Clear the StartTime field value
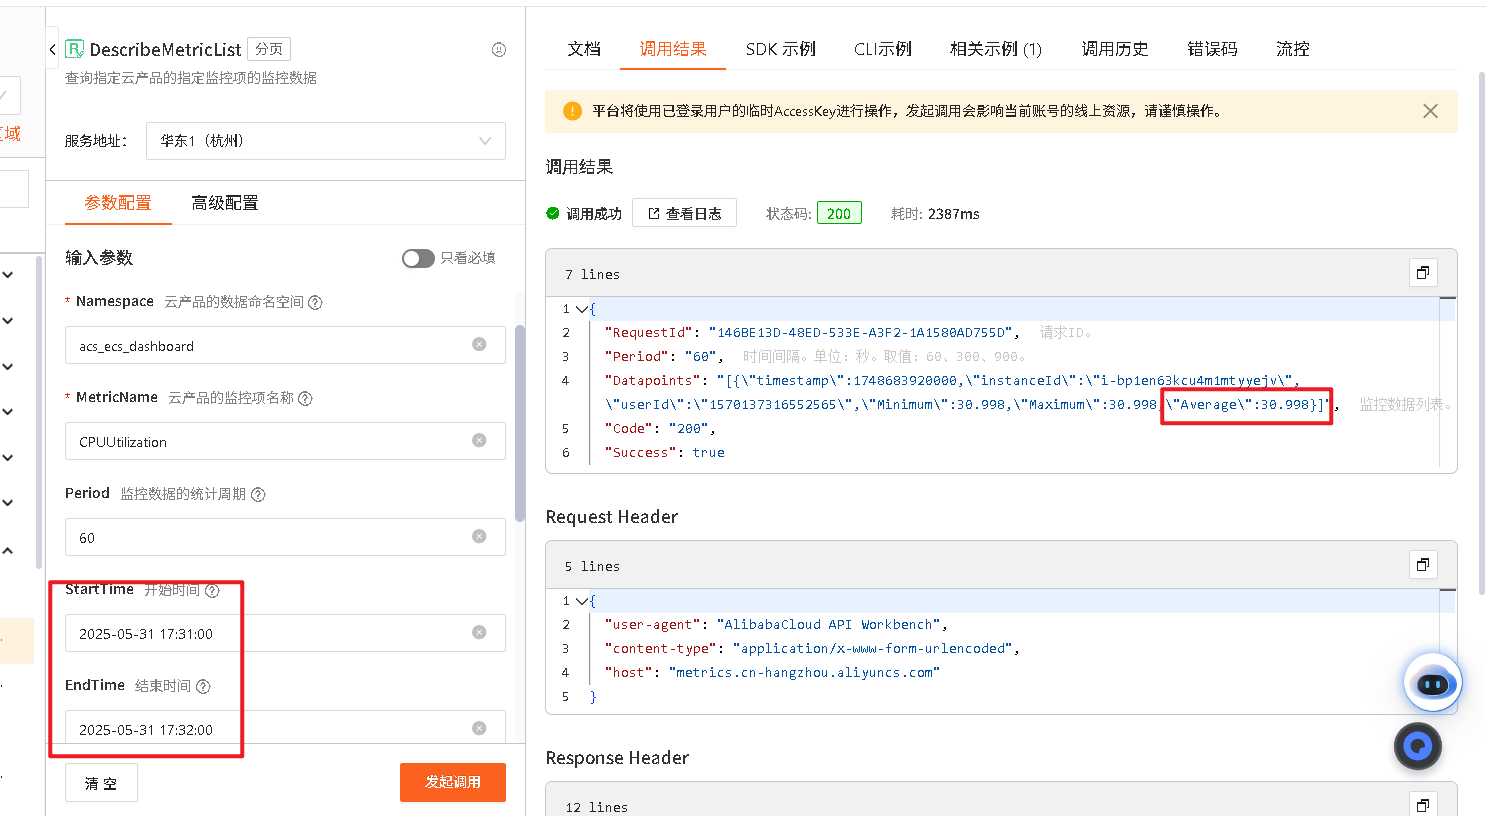 [479, 632]
